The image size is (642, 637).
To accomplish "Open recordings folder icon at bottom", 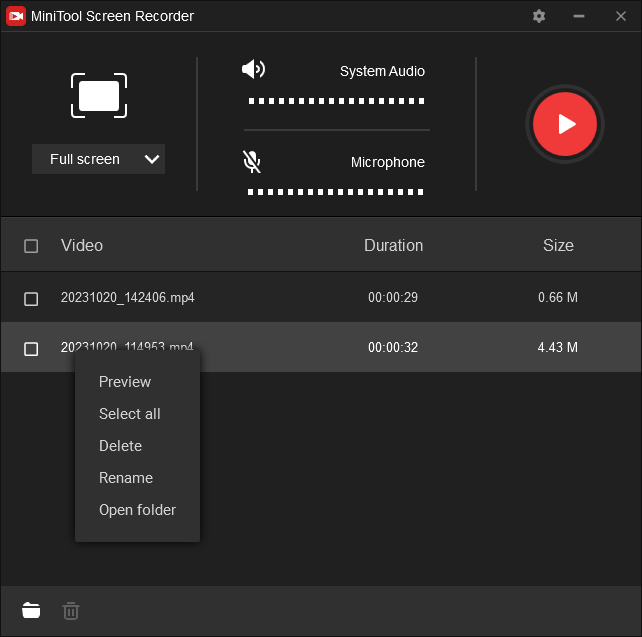I will click(31, 610).
